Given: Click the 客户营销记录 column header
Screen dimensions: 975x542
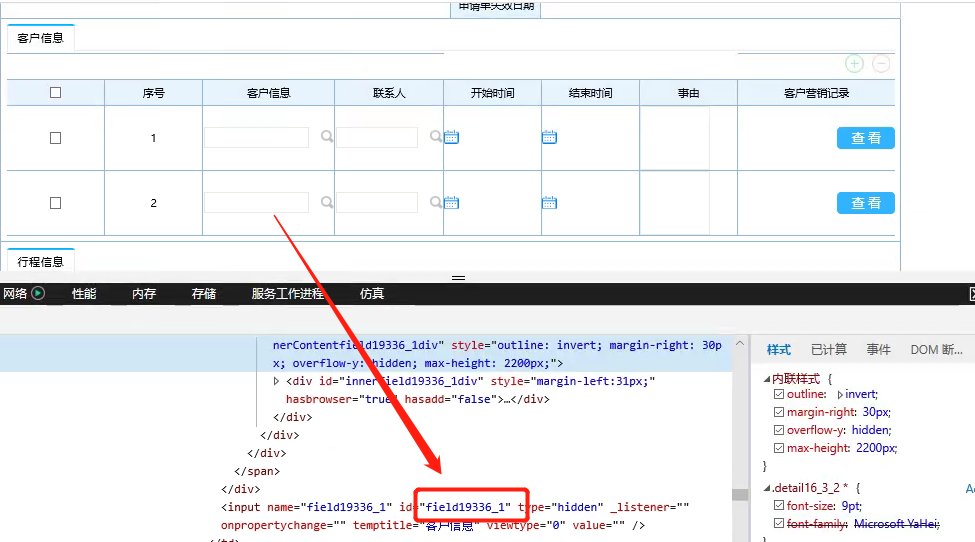Looking at the screenshot, I should 816,93.
